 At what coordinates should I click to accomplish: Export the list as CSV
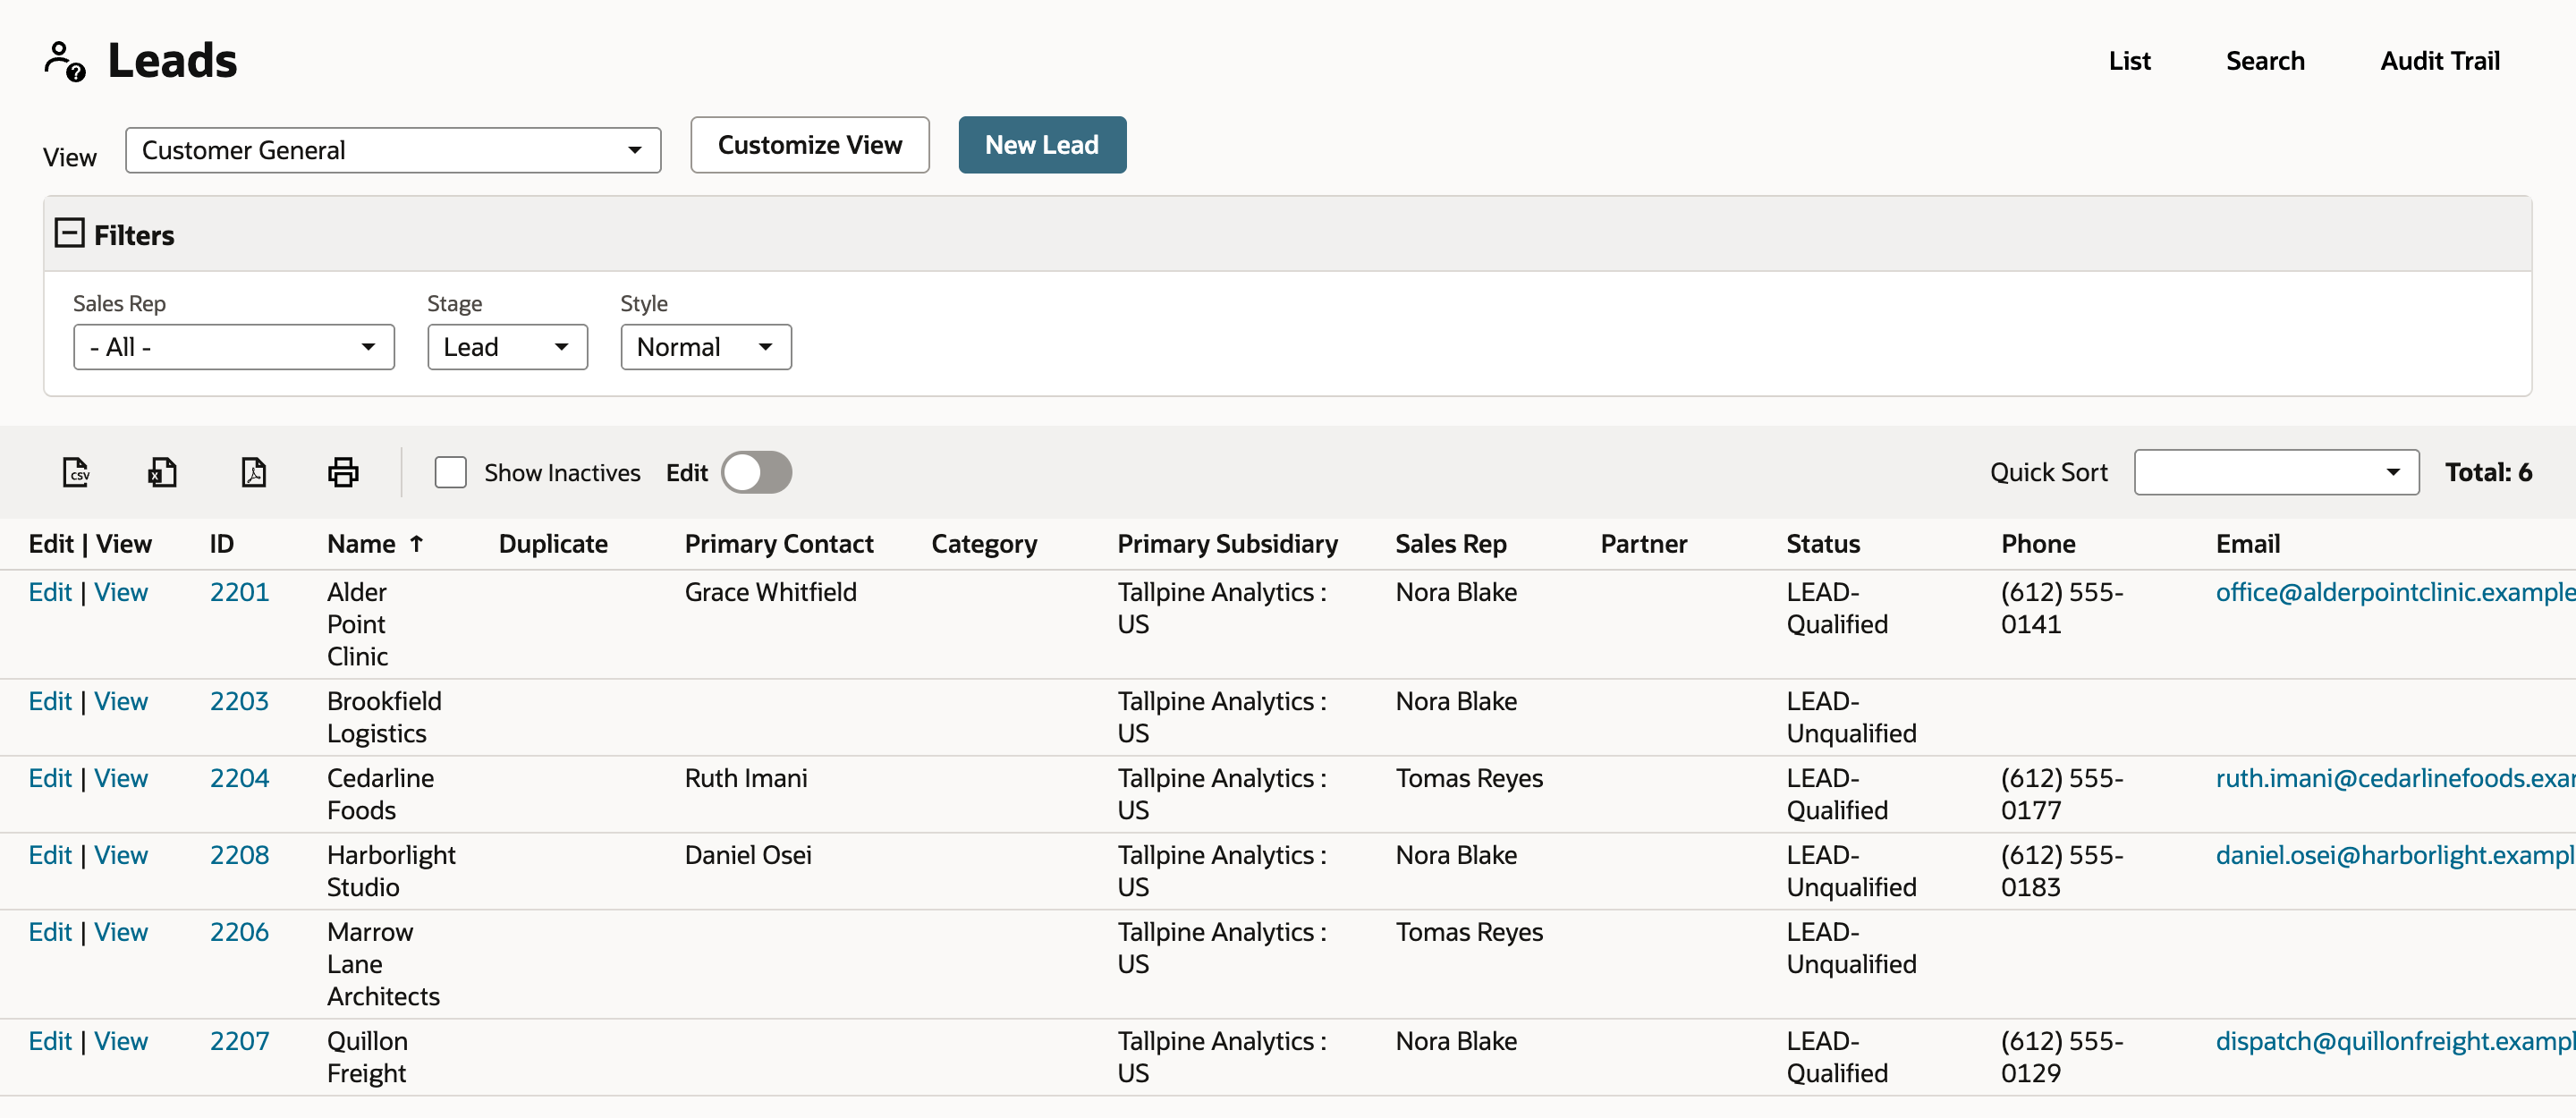(76, 472)
